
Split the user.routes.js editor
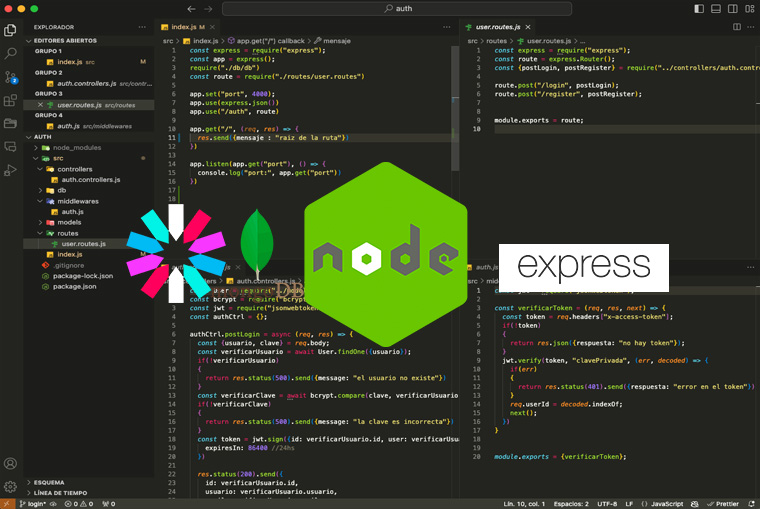(x=737, y=27)
